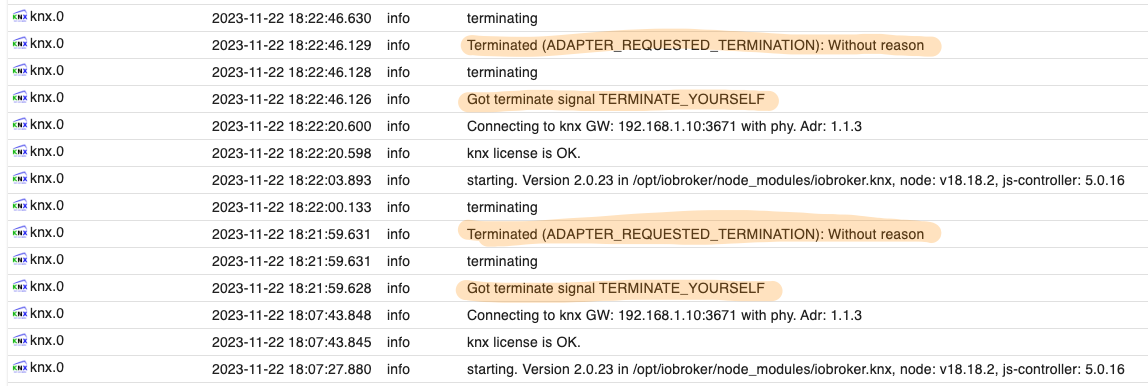Click the KNX icon on the 18:22:20.600 row
The width and height of the screenshot is (1148, 386).
click(x=20, y=125)
